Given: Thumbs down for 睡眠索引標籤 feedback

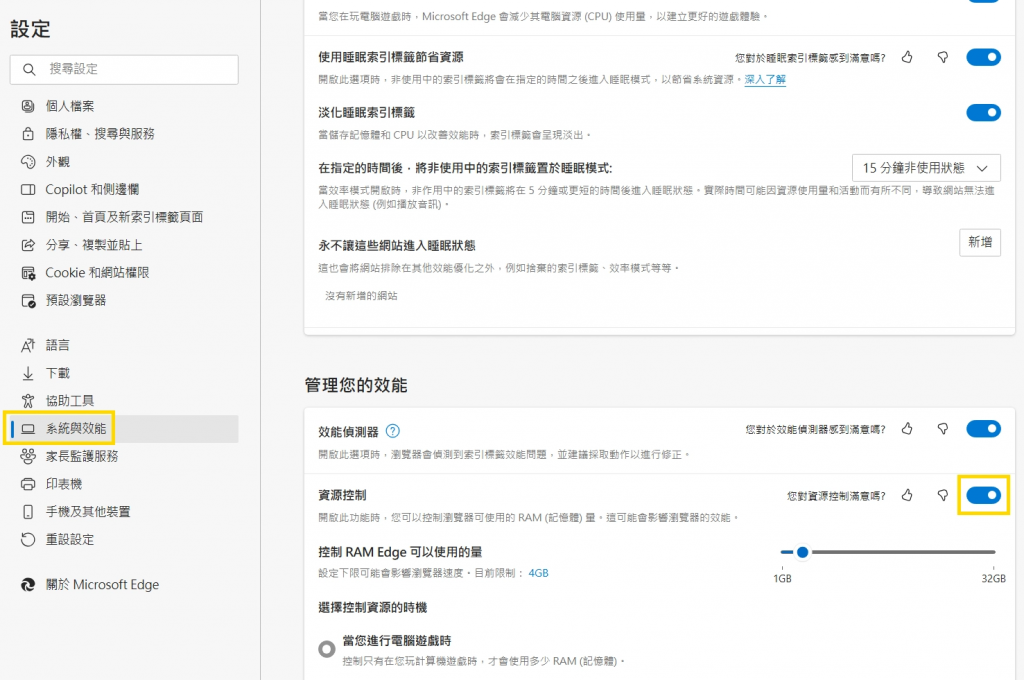Looking at the screenshot, I should [942, 57].
